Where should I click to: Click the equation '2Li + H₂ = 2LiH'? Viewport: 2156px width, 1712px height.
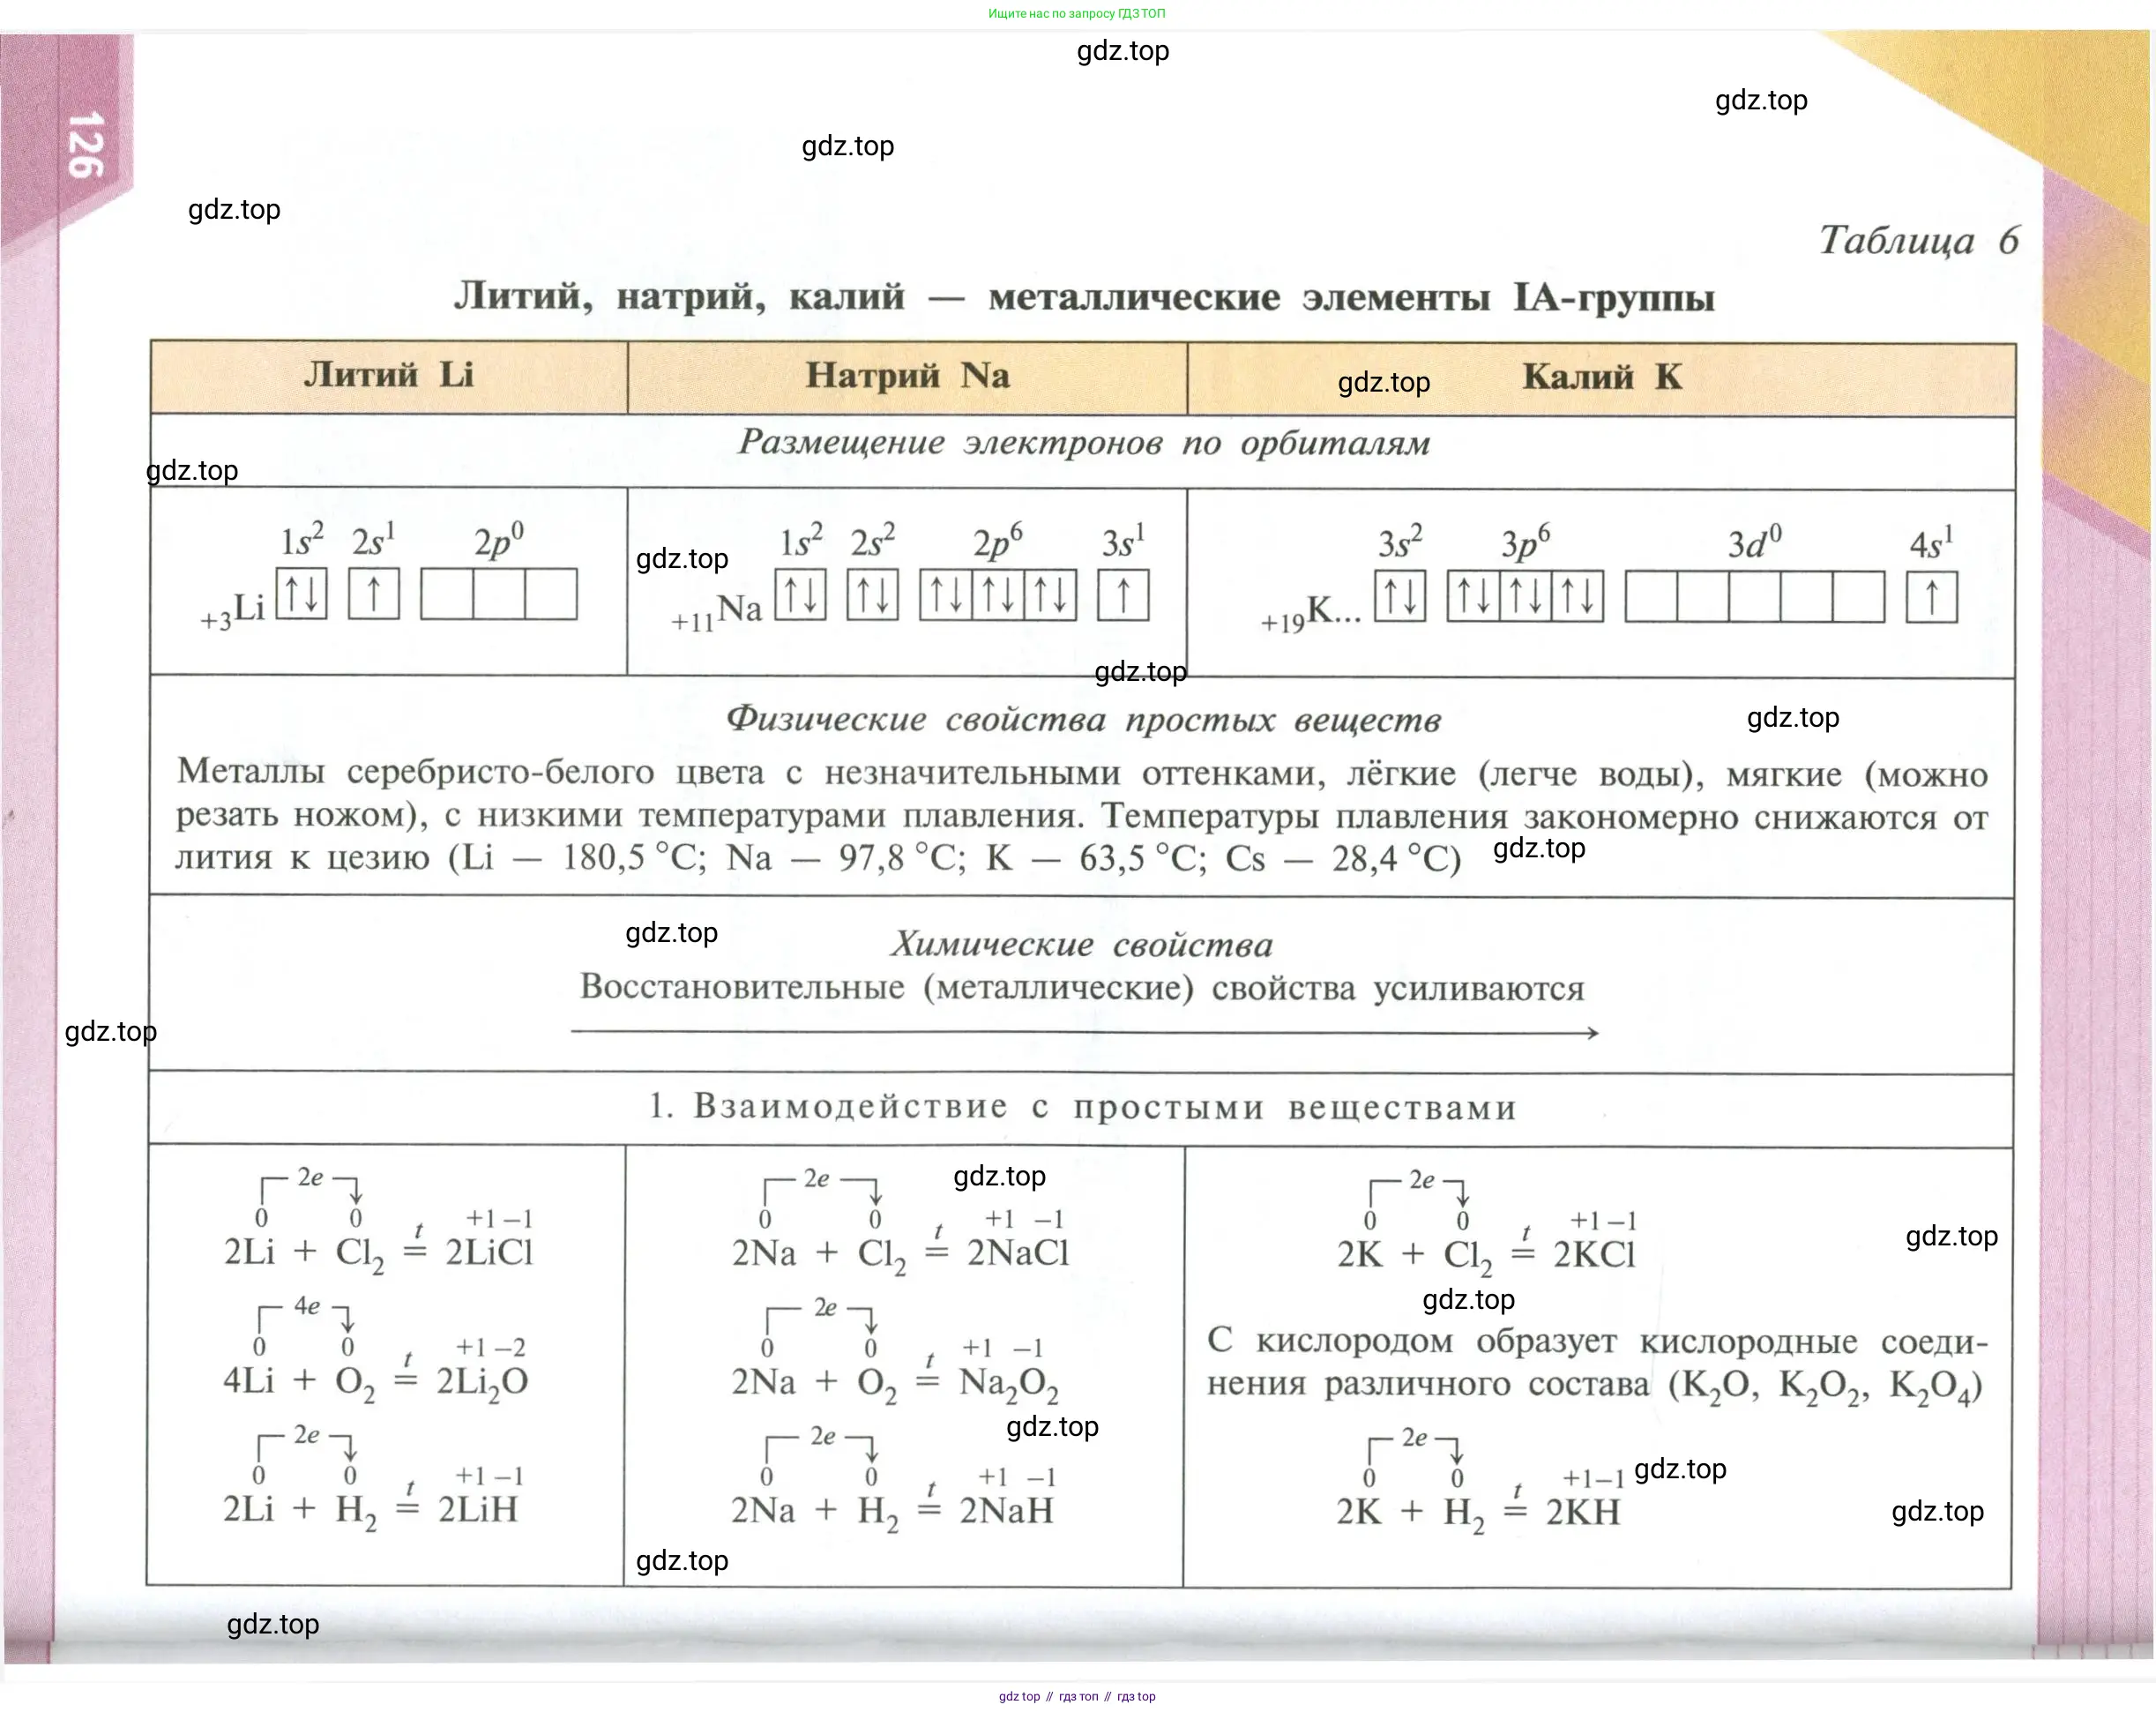click(371, 1511)
